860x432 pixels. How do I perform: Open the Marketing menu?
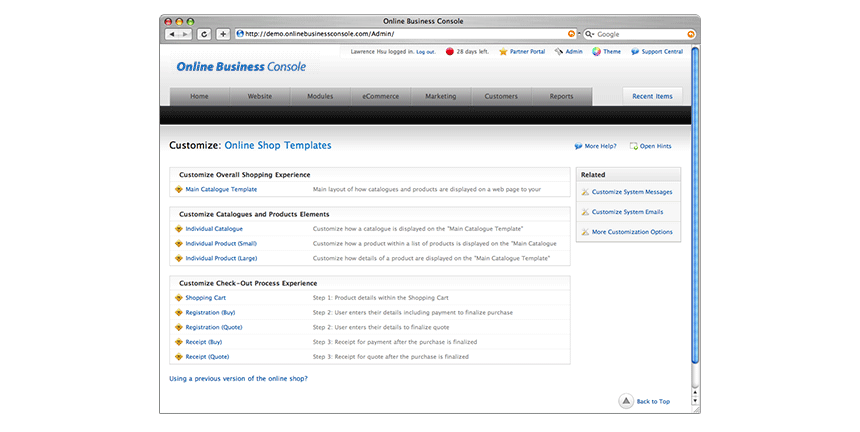tap(440, 97)
